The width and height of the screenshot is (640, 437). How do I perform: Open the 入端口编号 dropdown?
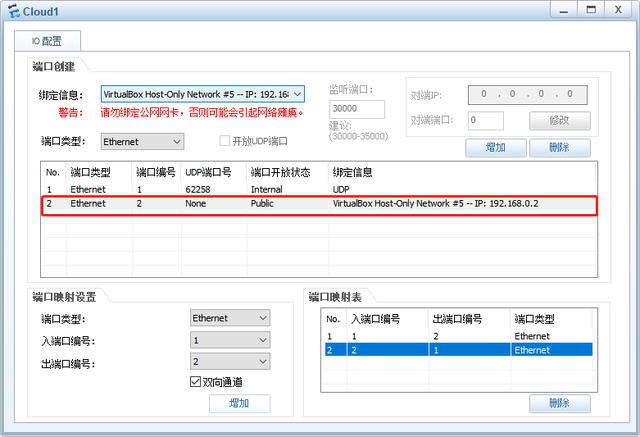[x=230, y=340]
